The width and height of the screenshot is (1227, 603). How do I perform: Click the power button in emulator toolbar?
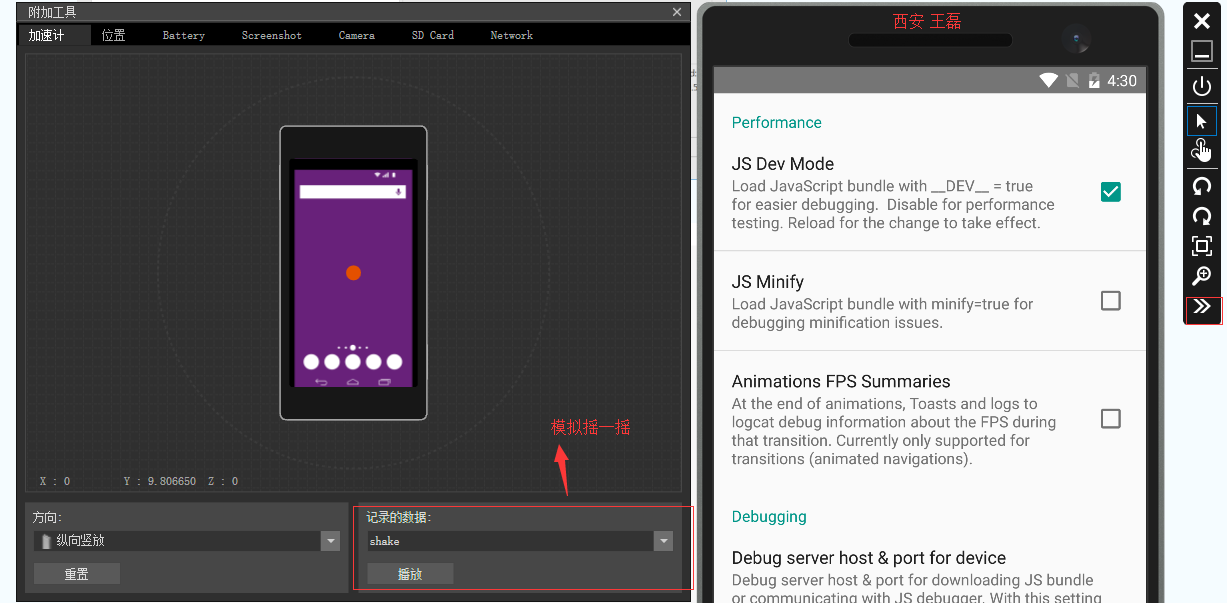(1202, 86)
